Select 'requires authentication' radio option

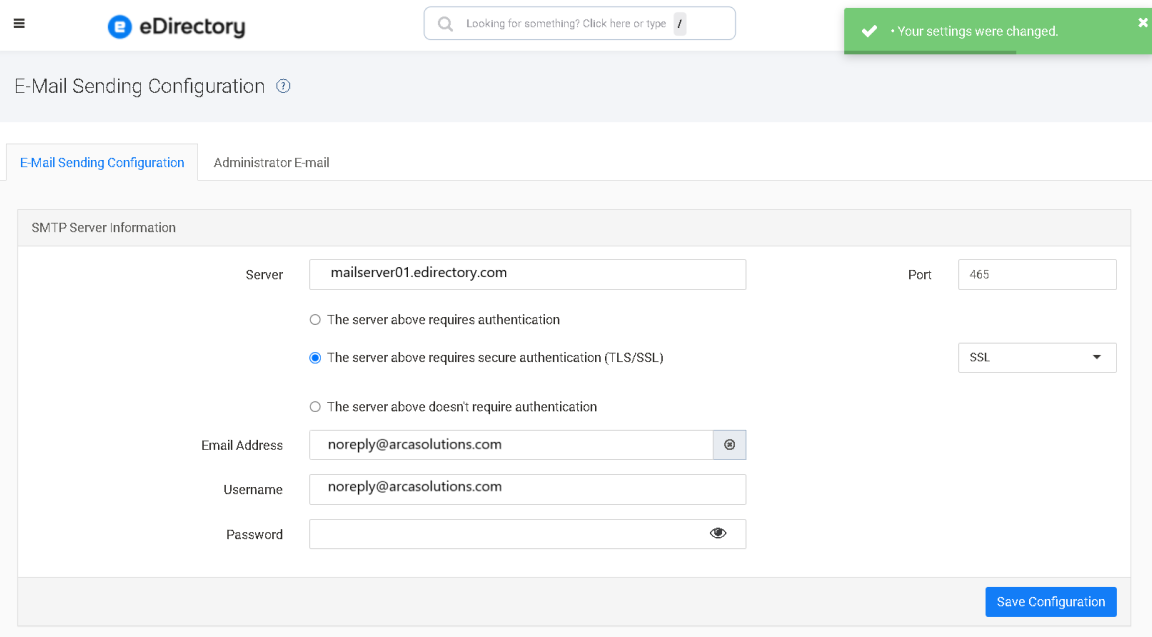tap(315, 320)
